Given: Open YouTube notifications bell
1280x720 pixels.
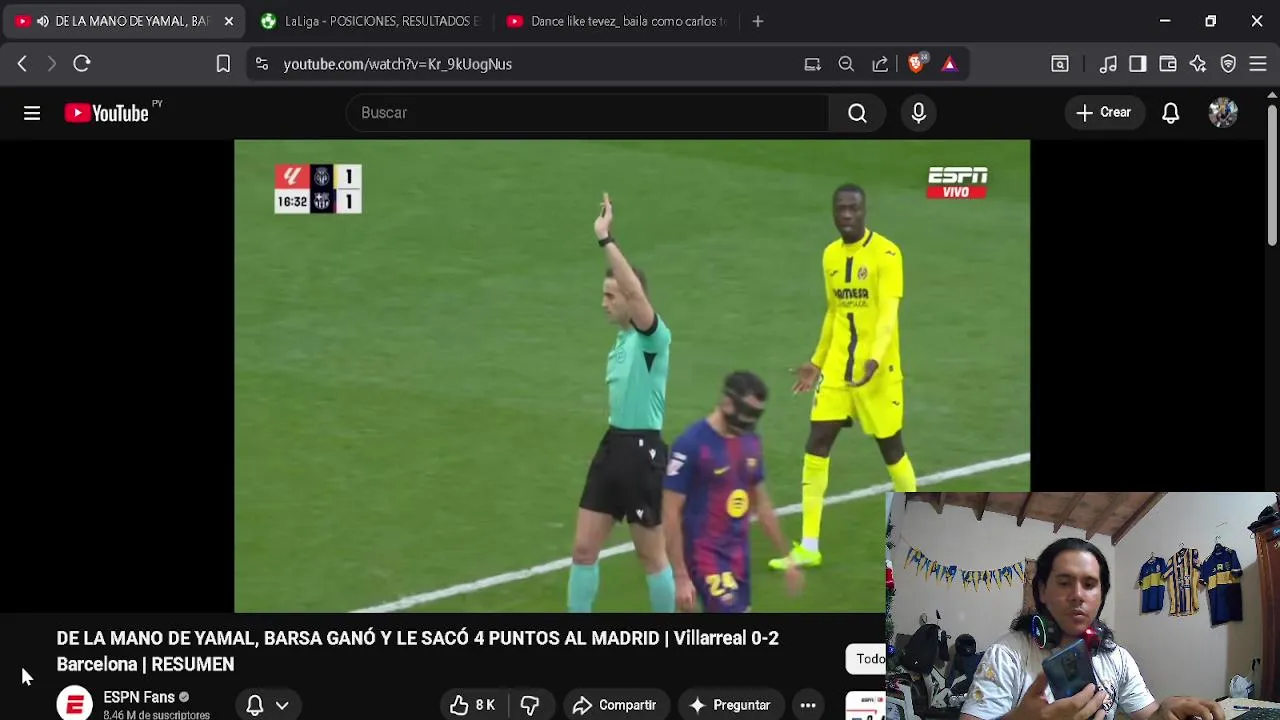Looking at the screenshot, I should [1170, 113].
